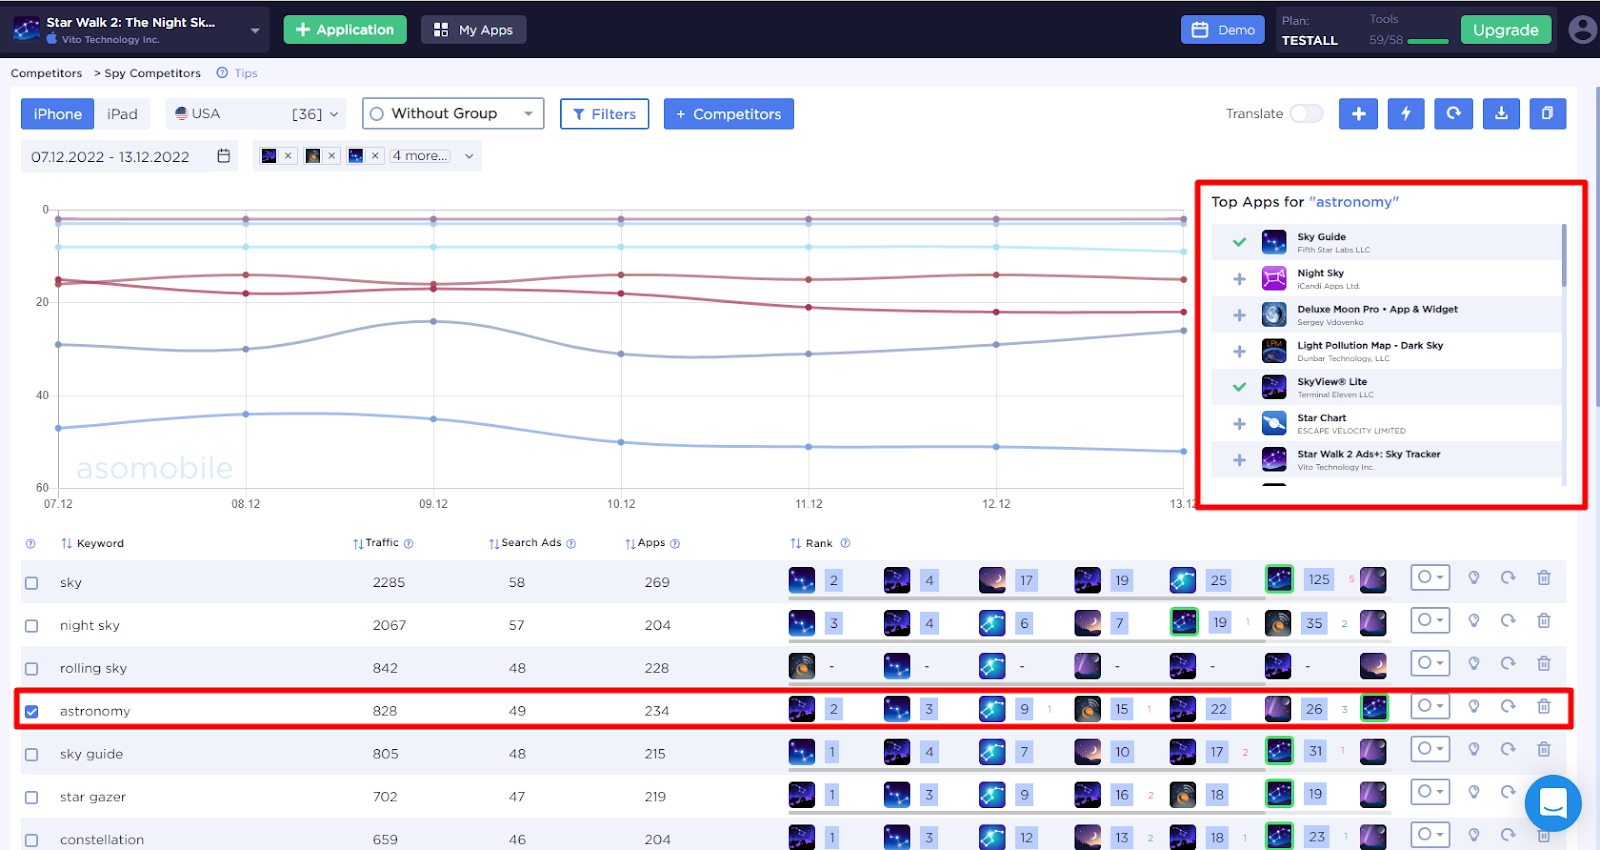Open group dropdown in sky row
The height and width of the screenshot is (850, 1600).
[1430, 578]
